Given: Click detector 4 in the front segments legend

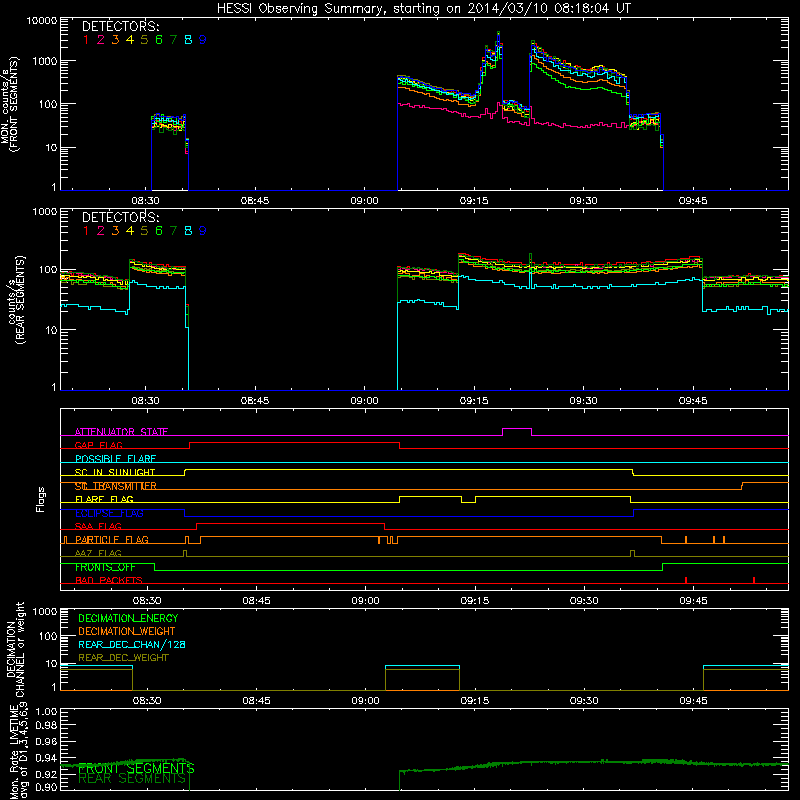Looking at the screenshot, I should [x=130, y=40].
